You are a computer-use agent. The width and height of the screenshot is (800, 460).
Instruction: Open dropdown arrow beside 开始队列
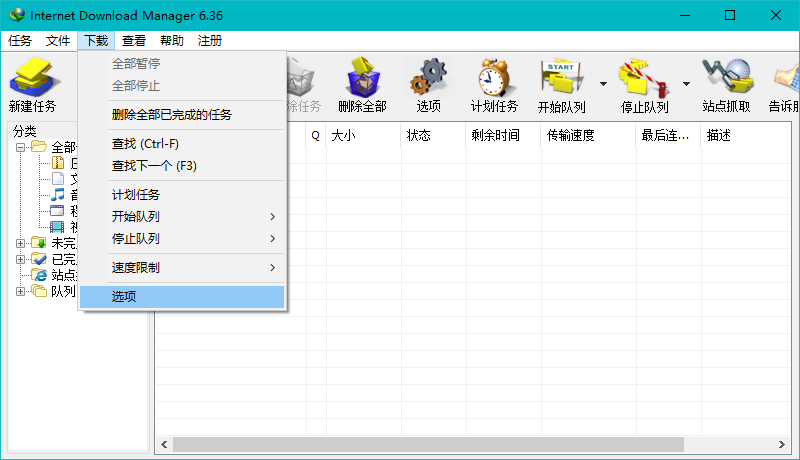click(x=603, y=84)
